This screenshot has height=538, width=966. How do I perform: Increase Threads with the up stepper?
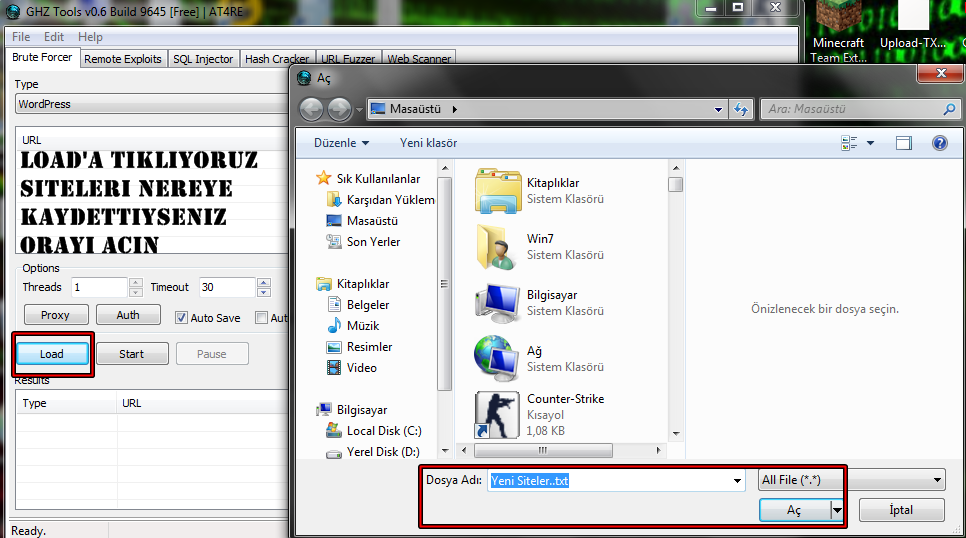pos(136,283)
